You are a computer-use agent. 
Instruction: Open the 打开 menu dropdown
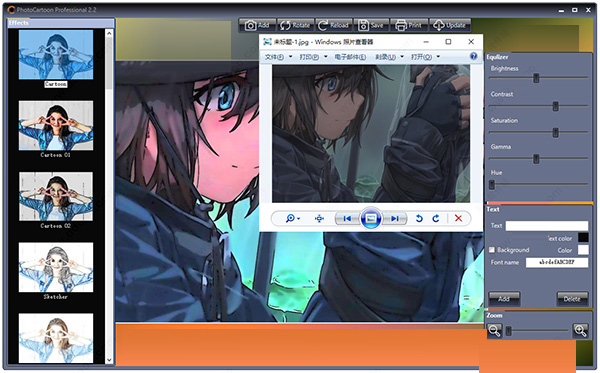(425, 57)
